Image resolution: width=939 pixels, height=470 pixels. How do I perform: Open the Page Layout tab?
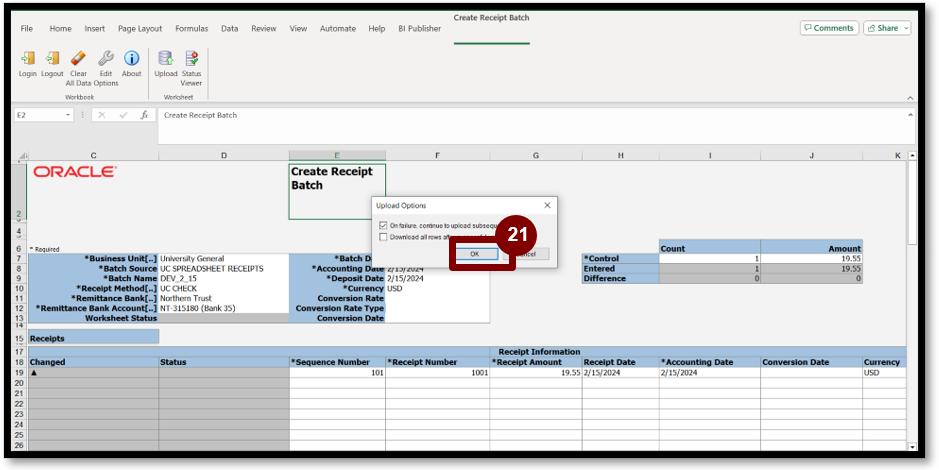140,28
